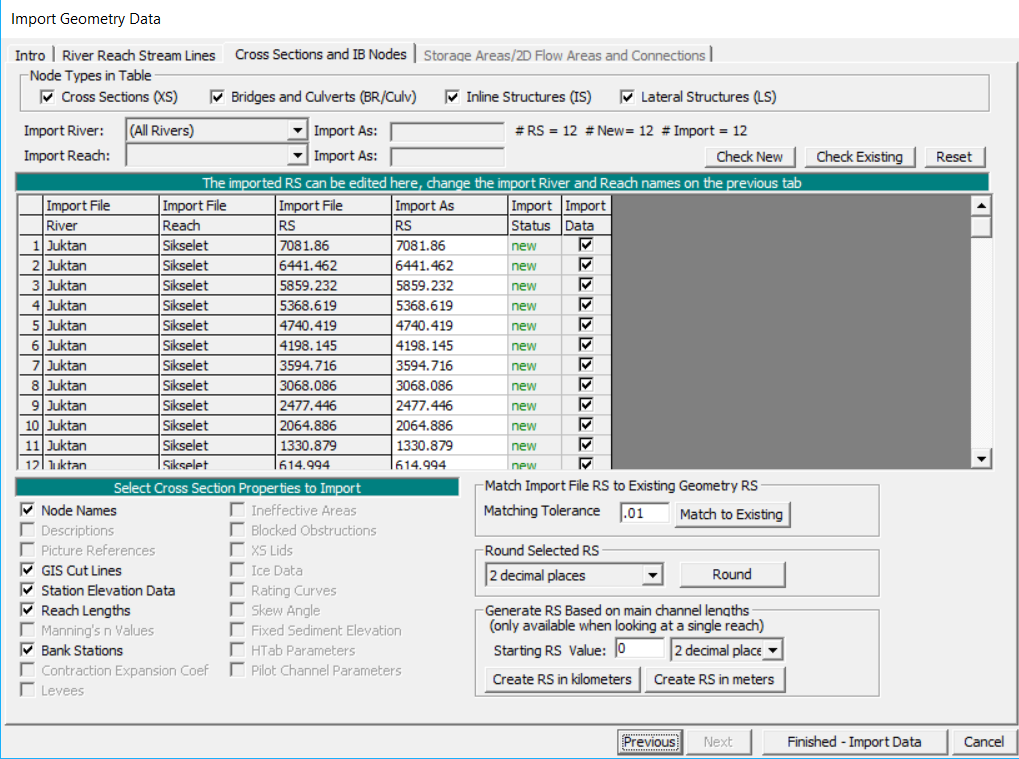Image resolution: width=1019 pixels, height=759 pixels.
Task: Uncheck Import Data for RS 1330.879
Action: (586, 445)
